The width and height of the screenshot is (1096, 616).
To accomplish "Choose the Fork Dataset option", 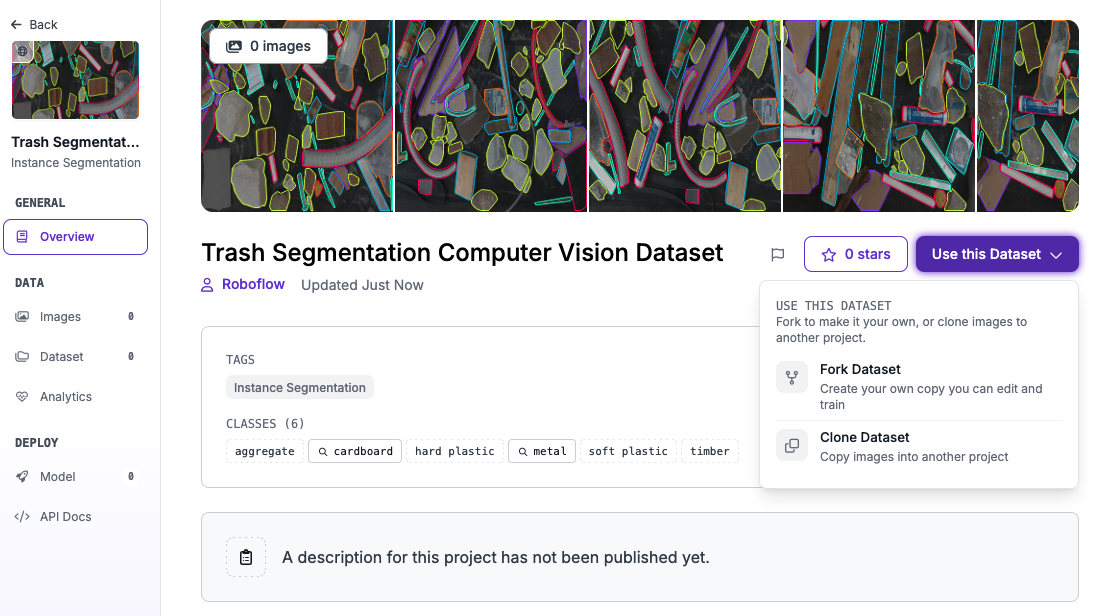I will tap(860, 370).
